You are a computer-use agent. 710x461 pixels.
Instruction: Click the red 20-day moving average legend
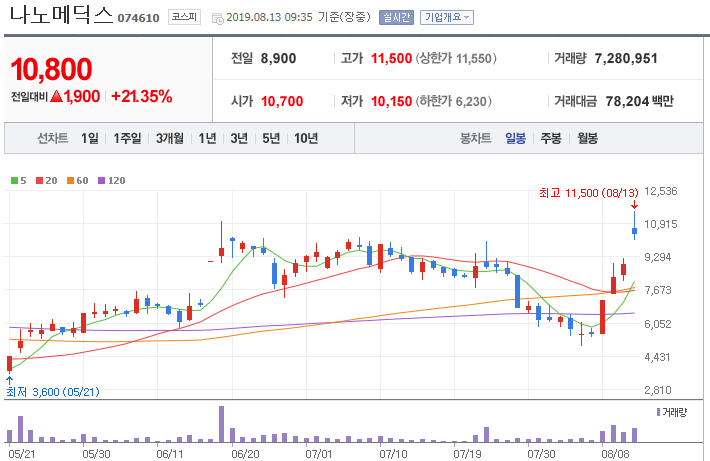point(47,181)
